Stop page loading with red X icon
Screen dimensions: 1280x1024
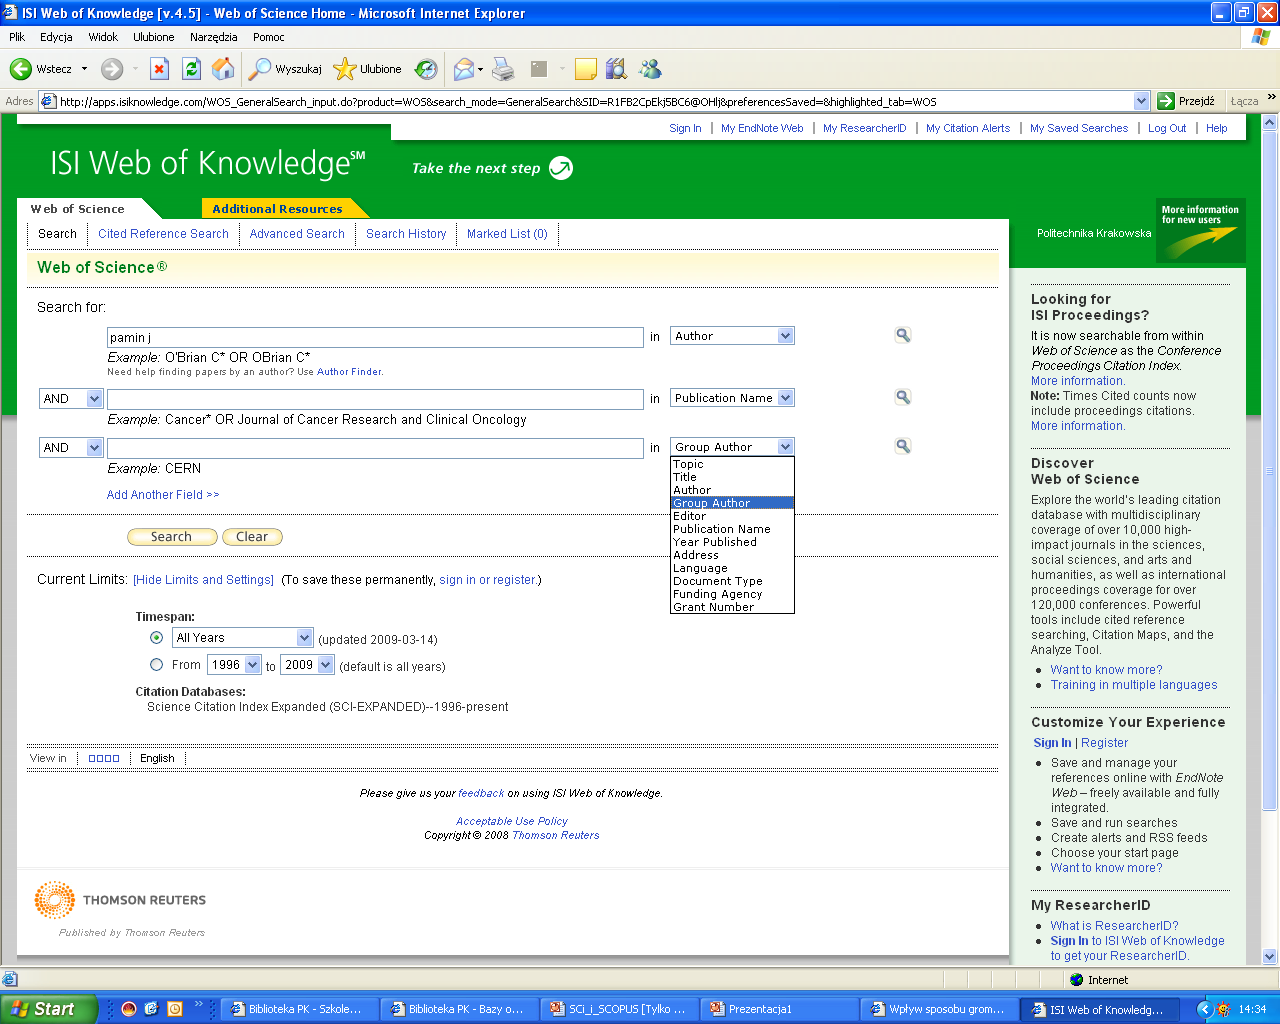(x=159, y=69)
